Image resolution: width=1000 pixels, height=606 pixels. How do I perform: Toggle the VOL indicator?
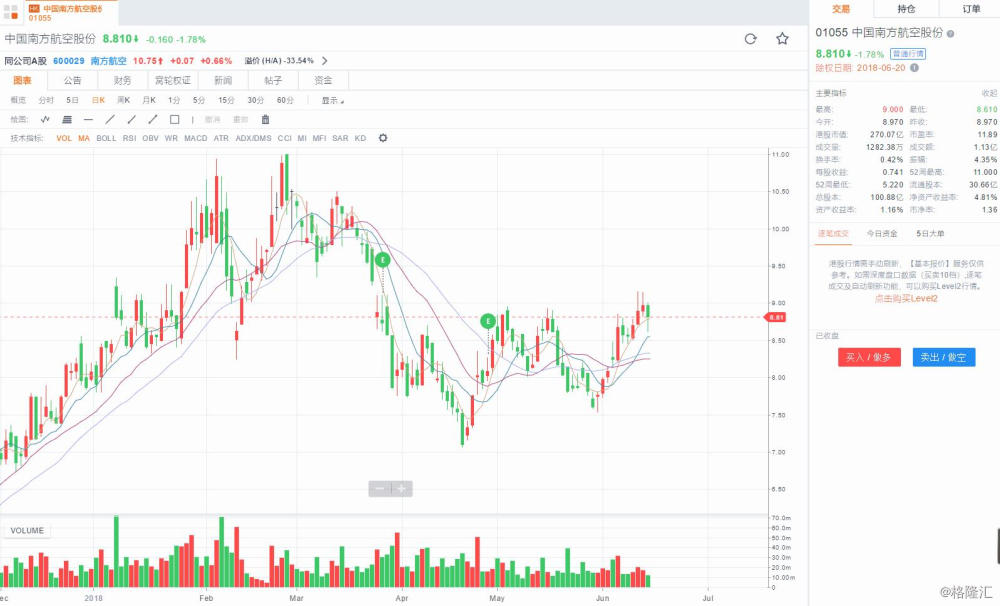click(64, 138)
